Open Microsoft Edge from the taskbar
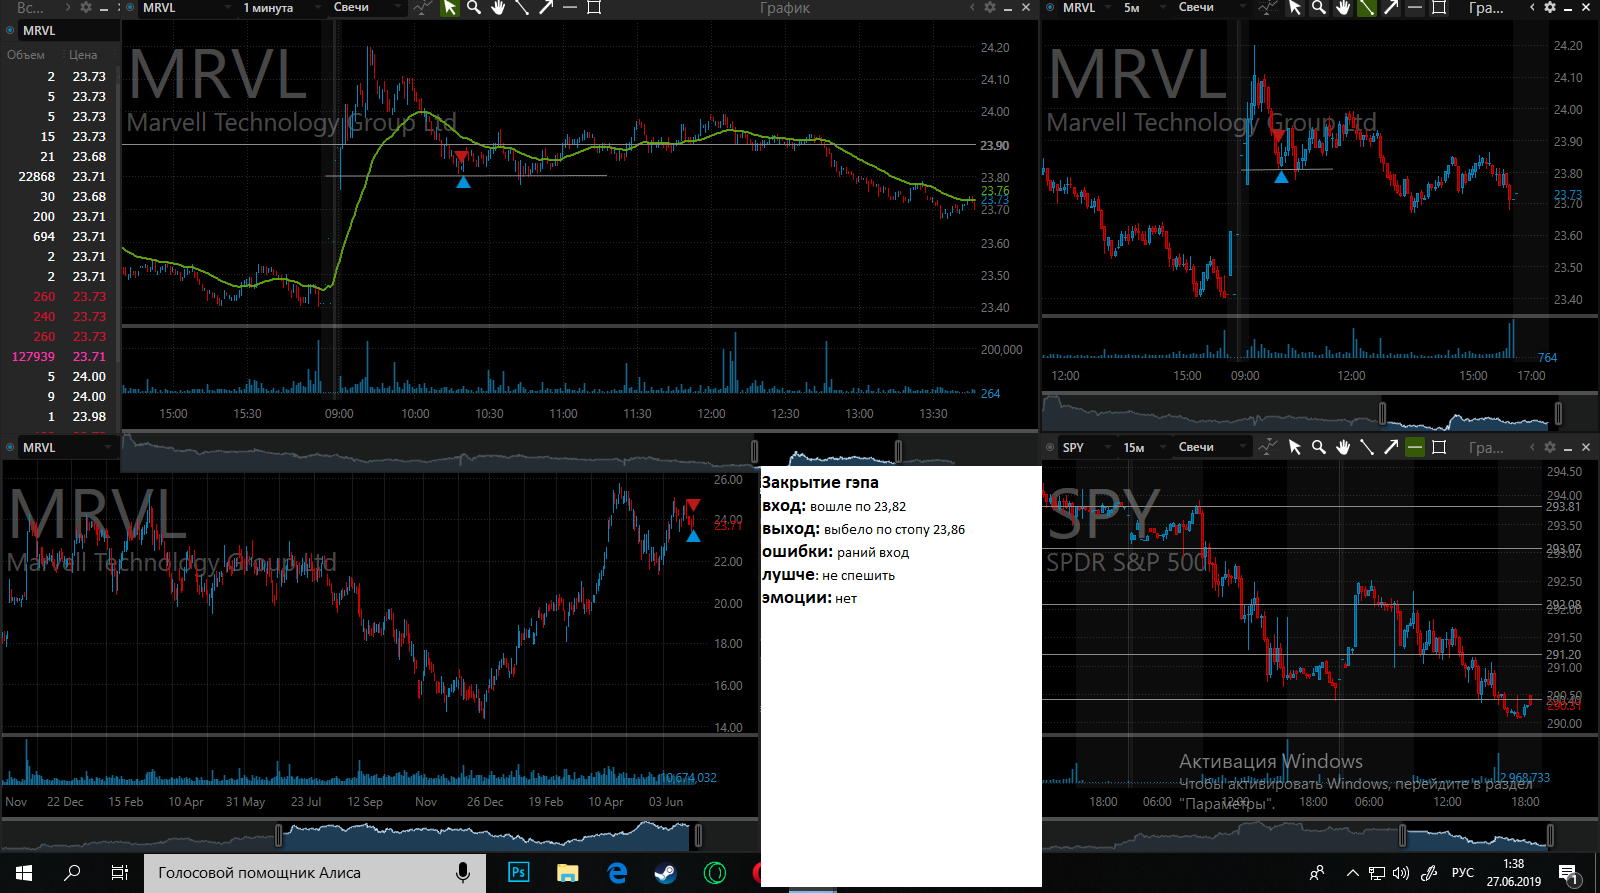1600x893 pixels. 617,873
